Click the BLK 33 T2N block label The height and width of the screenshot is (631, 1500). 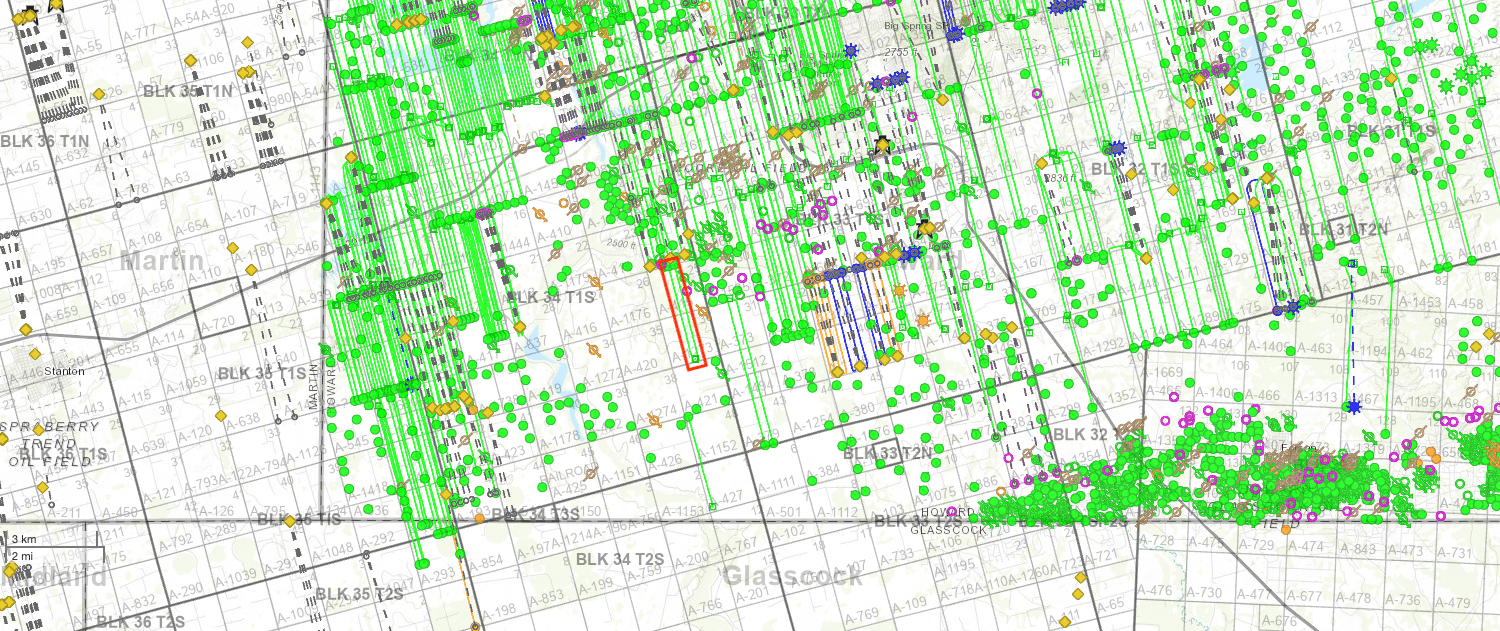click(887, 453)
